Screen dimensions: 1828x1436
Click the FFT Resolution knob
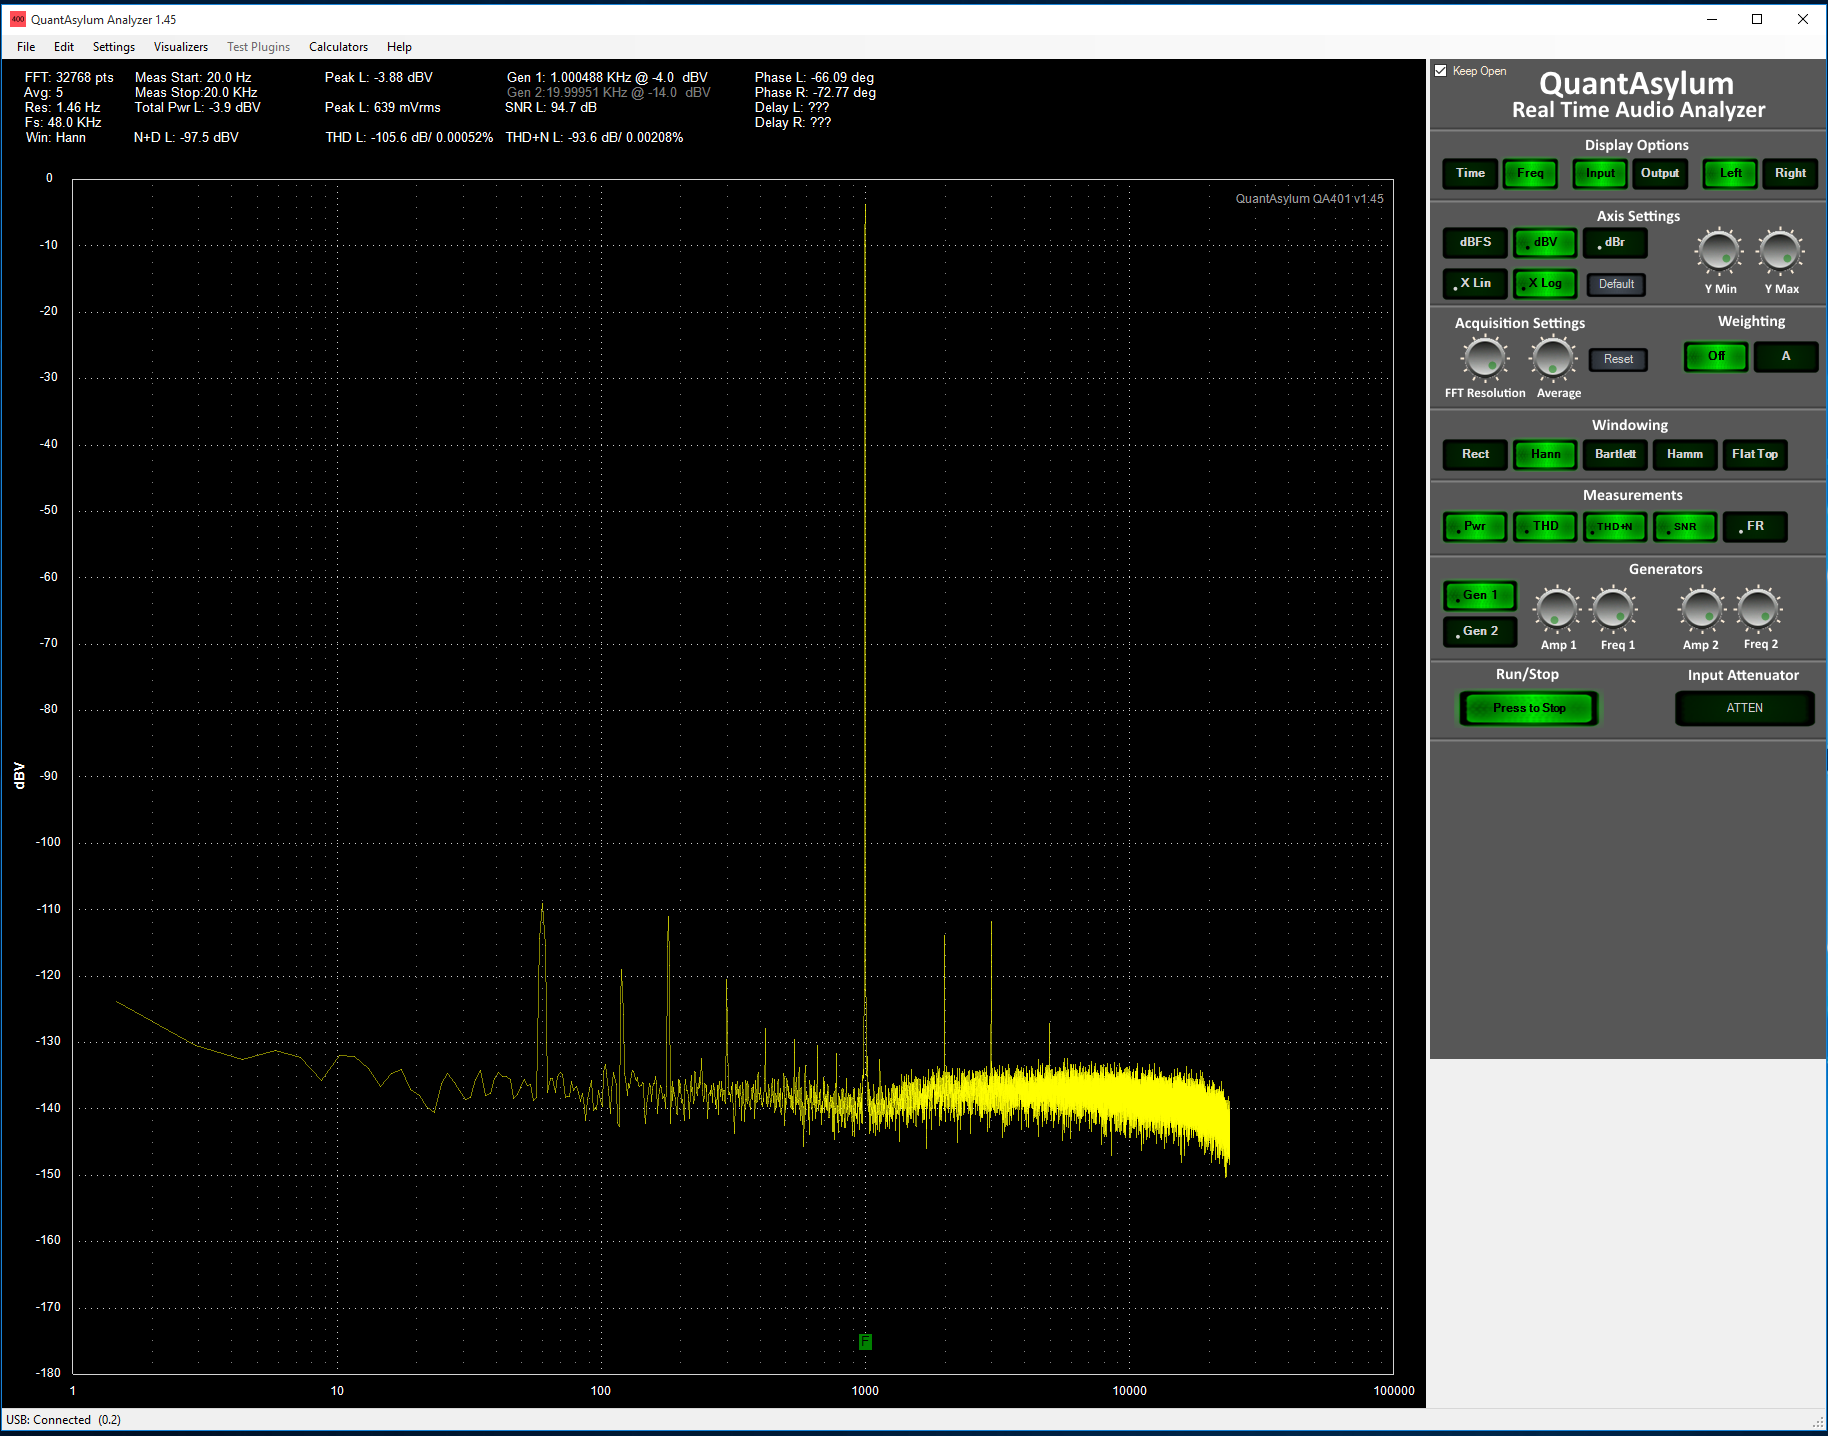tap(1485, 358)
